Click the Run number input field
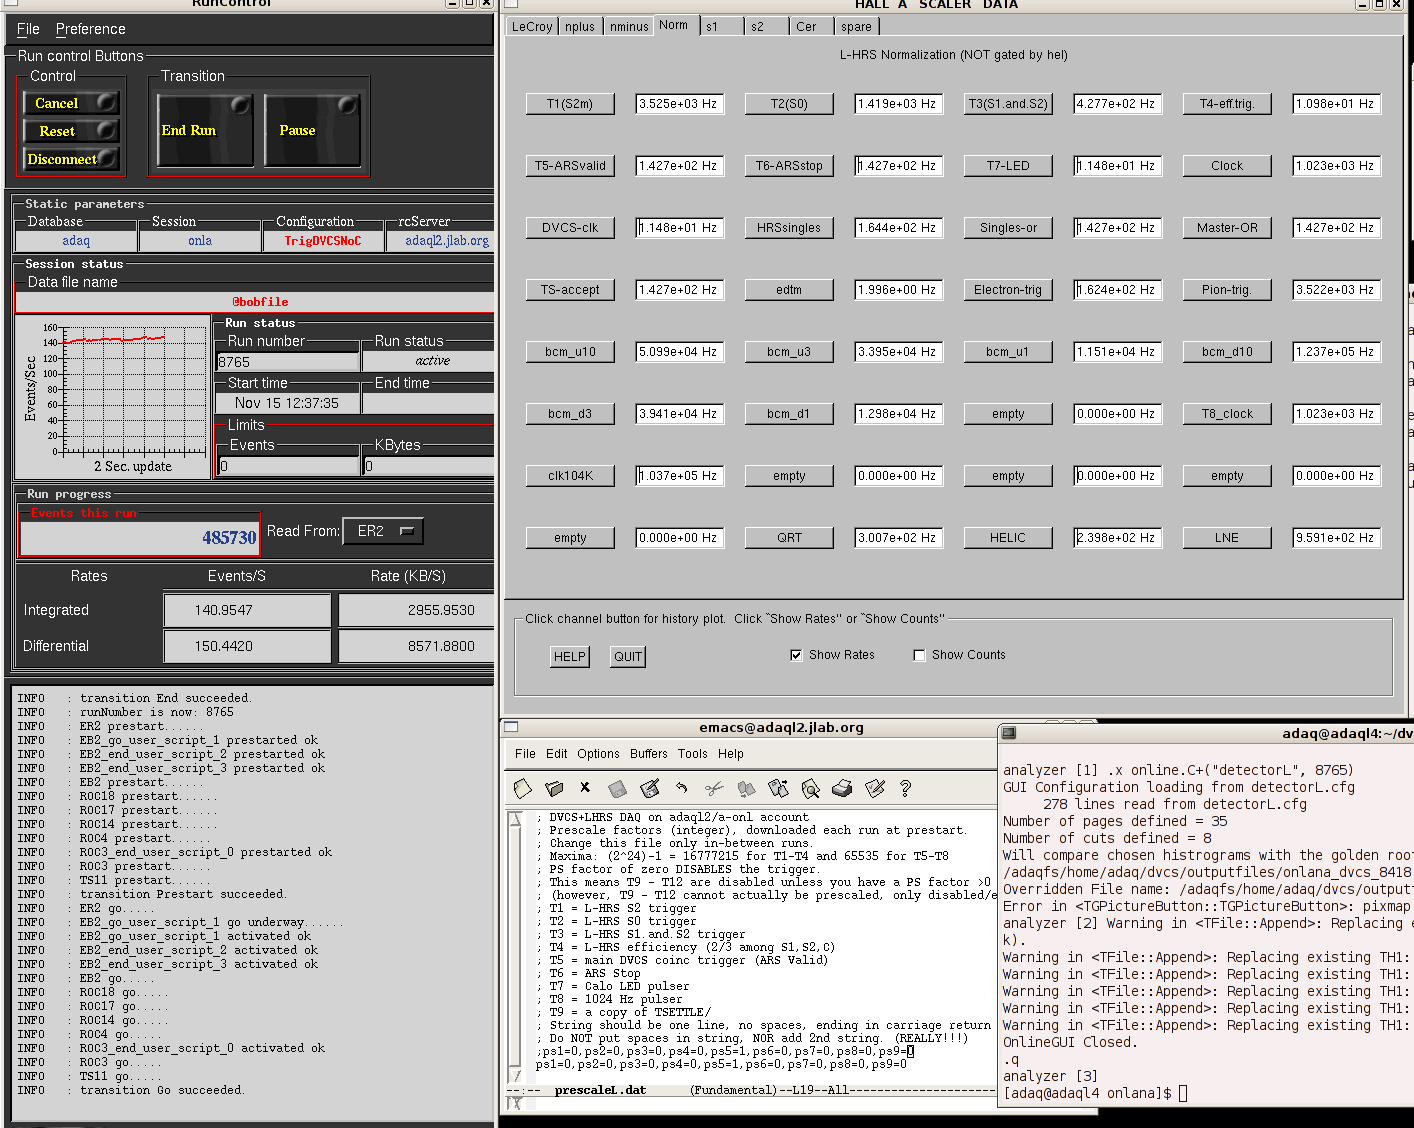 (288, 362)
